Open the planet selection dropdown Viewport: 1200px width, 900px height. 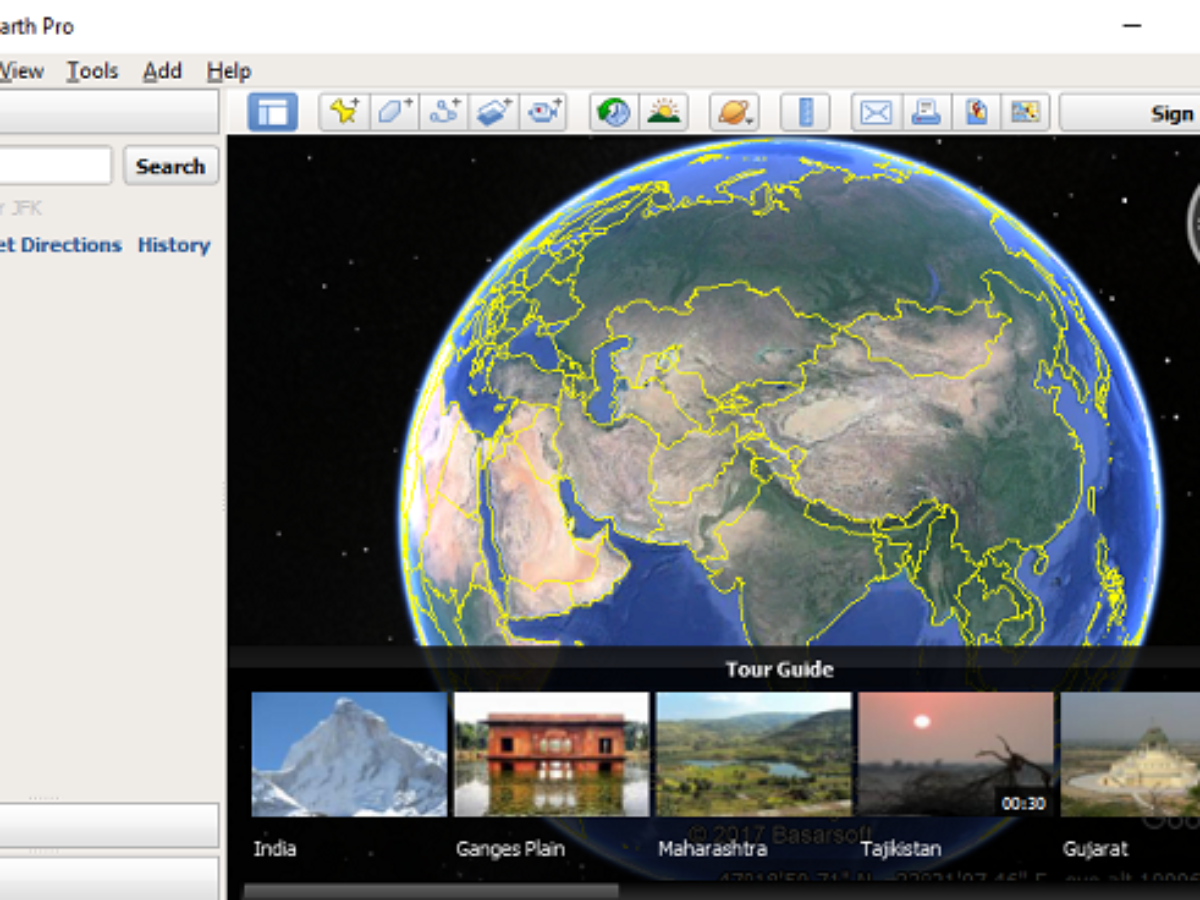(x=734, y=112)
